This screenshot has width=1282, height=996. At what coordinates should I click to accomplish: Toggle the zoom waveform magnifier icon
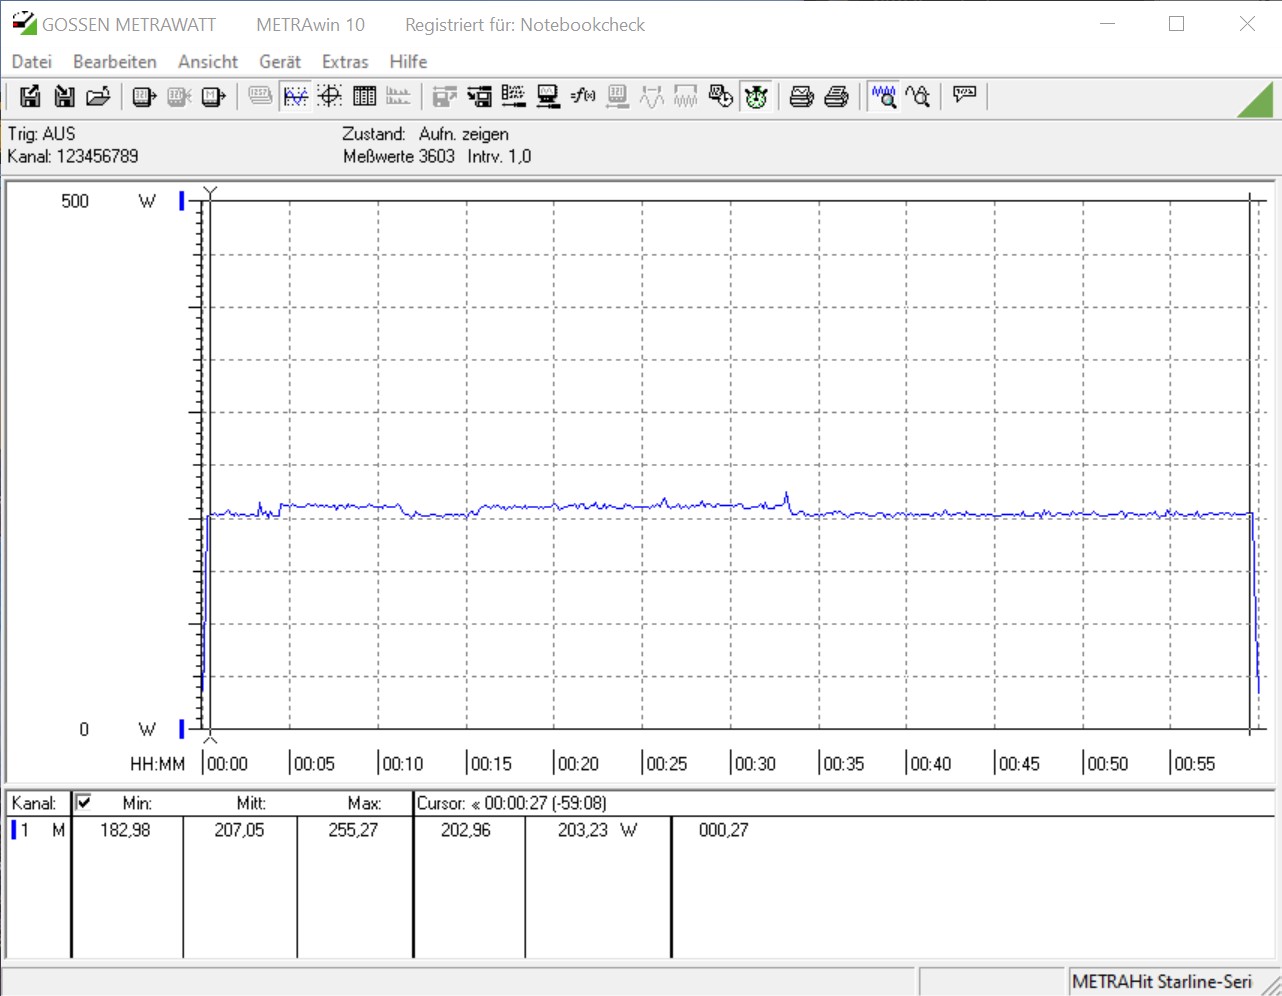[x=883, y=96]
